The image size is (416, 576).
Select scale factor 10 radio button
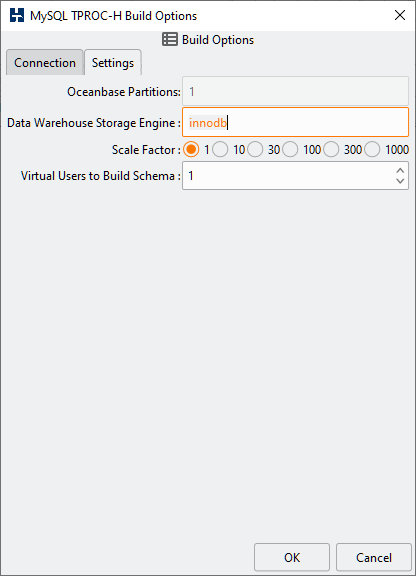220,150
